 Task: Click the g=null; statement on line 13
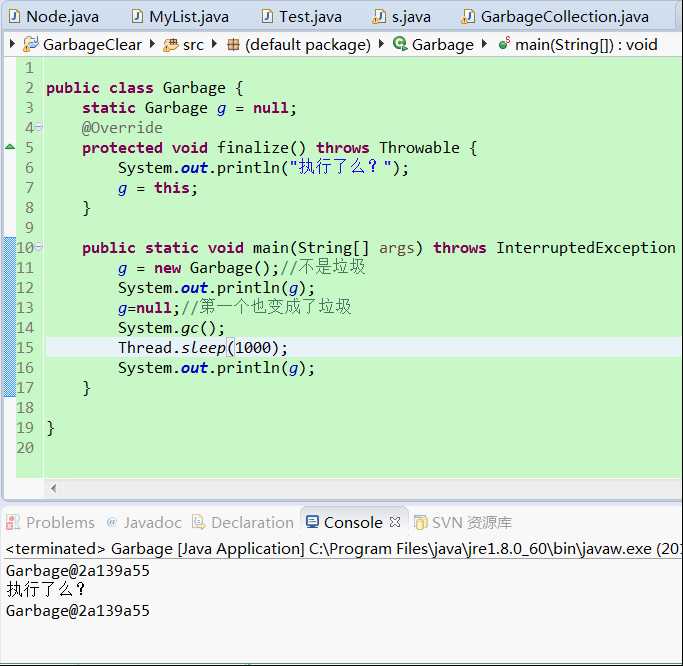tap(149, 308)
